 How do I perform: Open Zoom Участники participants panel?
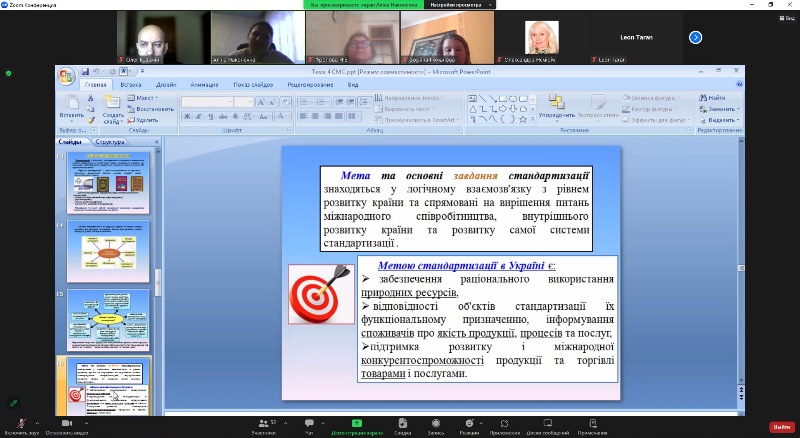(264, 424)
